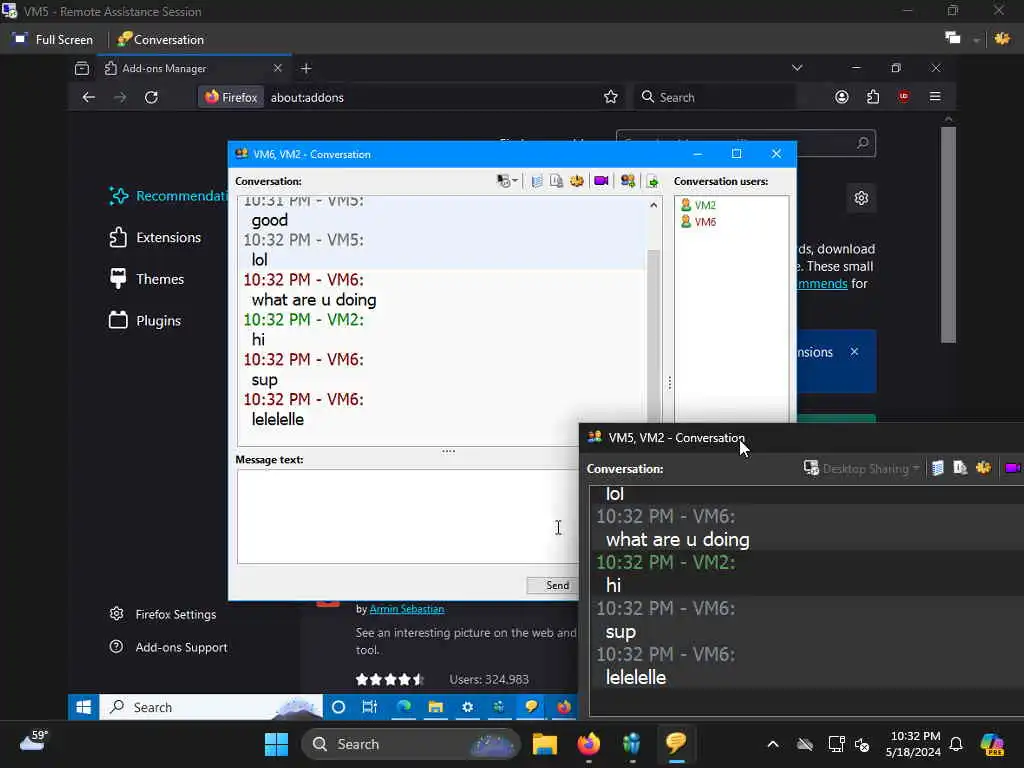Bookmark the page with the star icon
Viewport: 1024px width, 768px height.
611,97
